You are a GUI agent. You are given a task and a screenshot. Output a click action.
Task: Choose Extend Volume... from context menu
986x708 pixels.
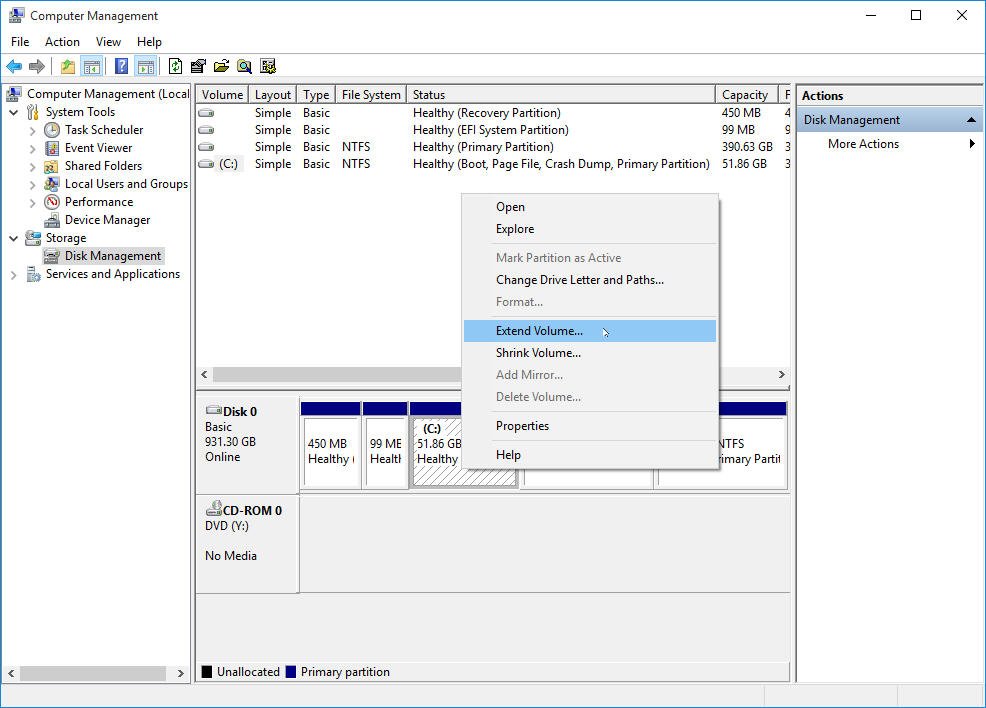tap(539, 331)
